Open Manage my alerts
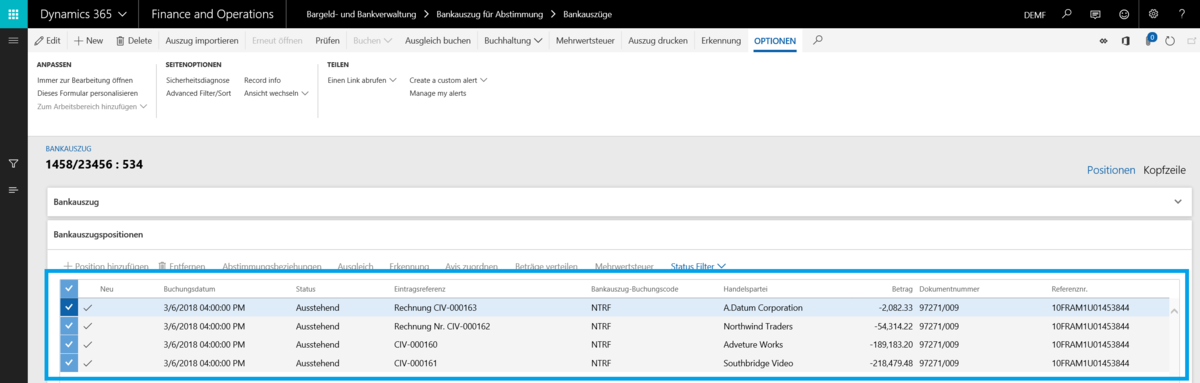This screenshot has width=1200, height=383. point(438,93)
